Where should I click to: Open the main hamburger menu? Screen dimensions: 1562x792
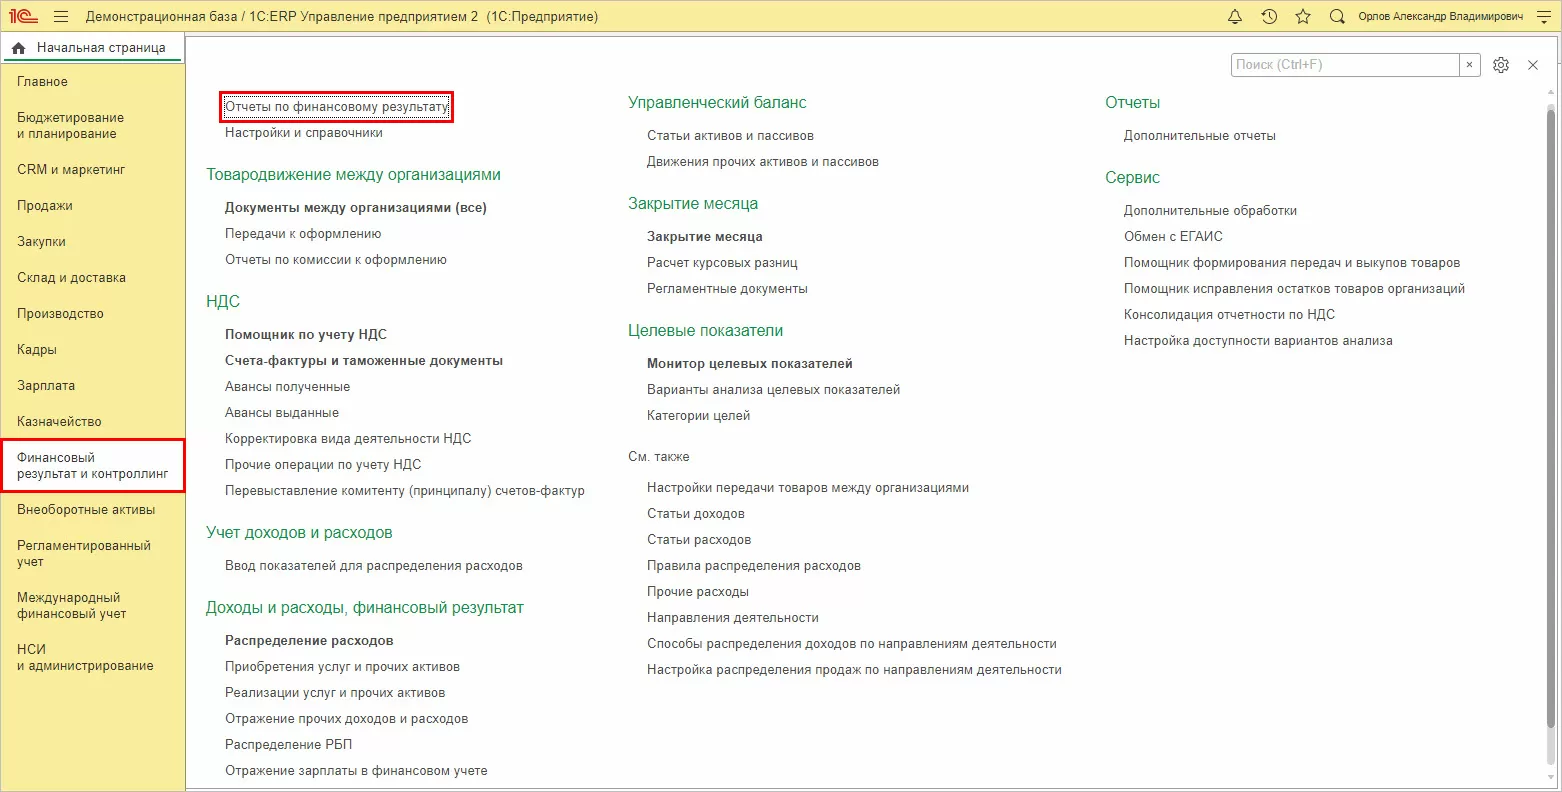click(61, 16)
